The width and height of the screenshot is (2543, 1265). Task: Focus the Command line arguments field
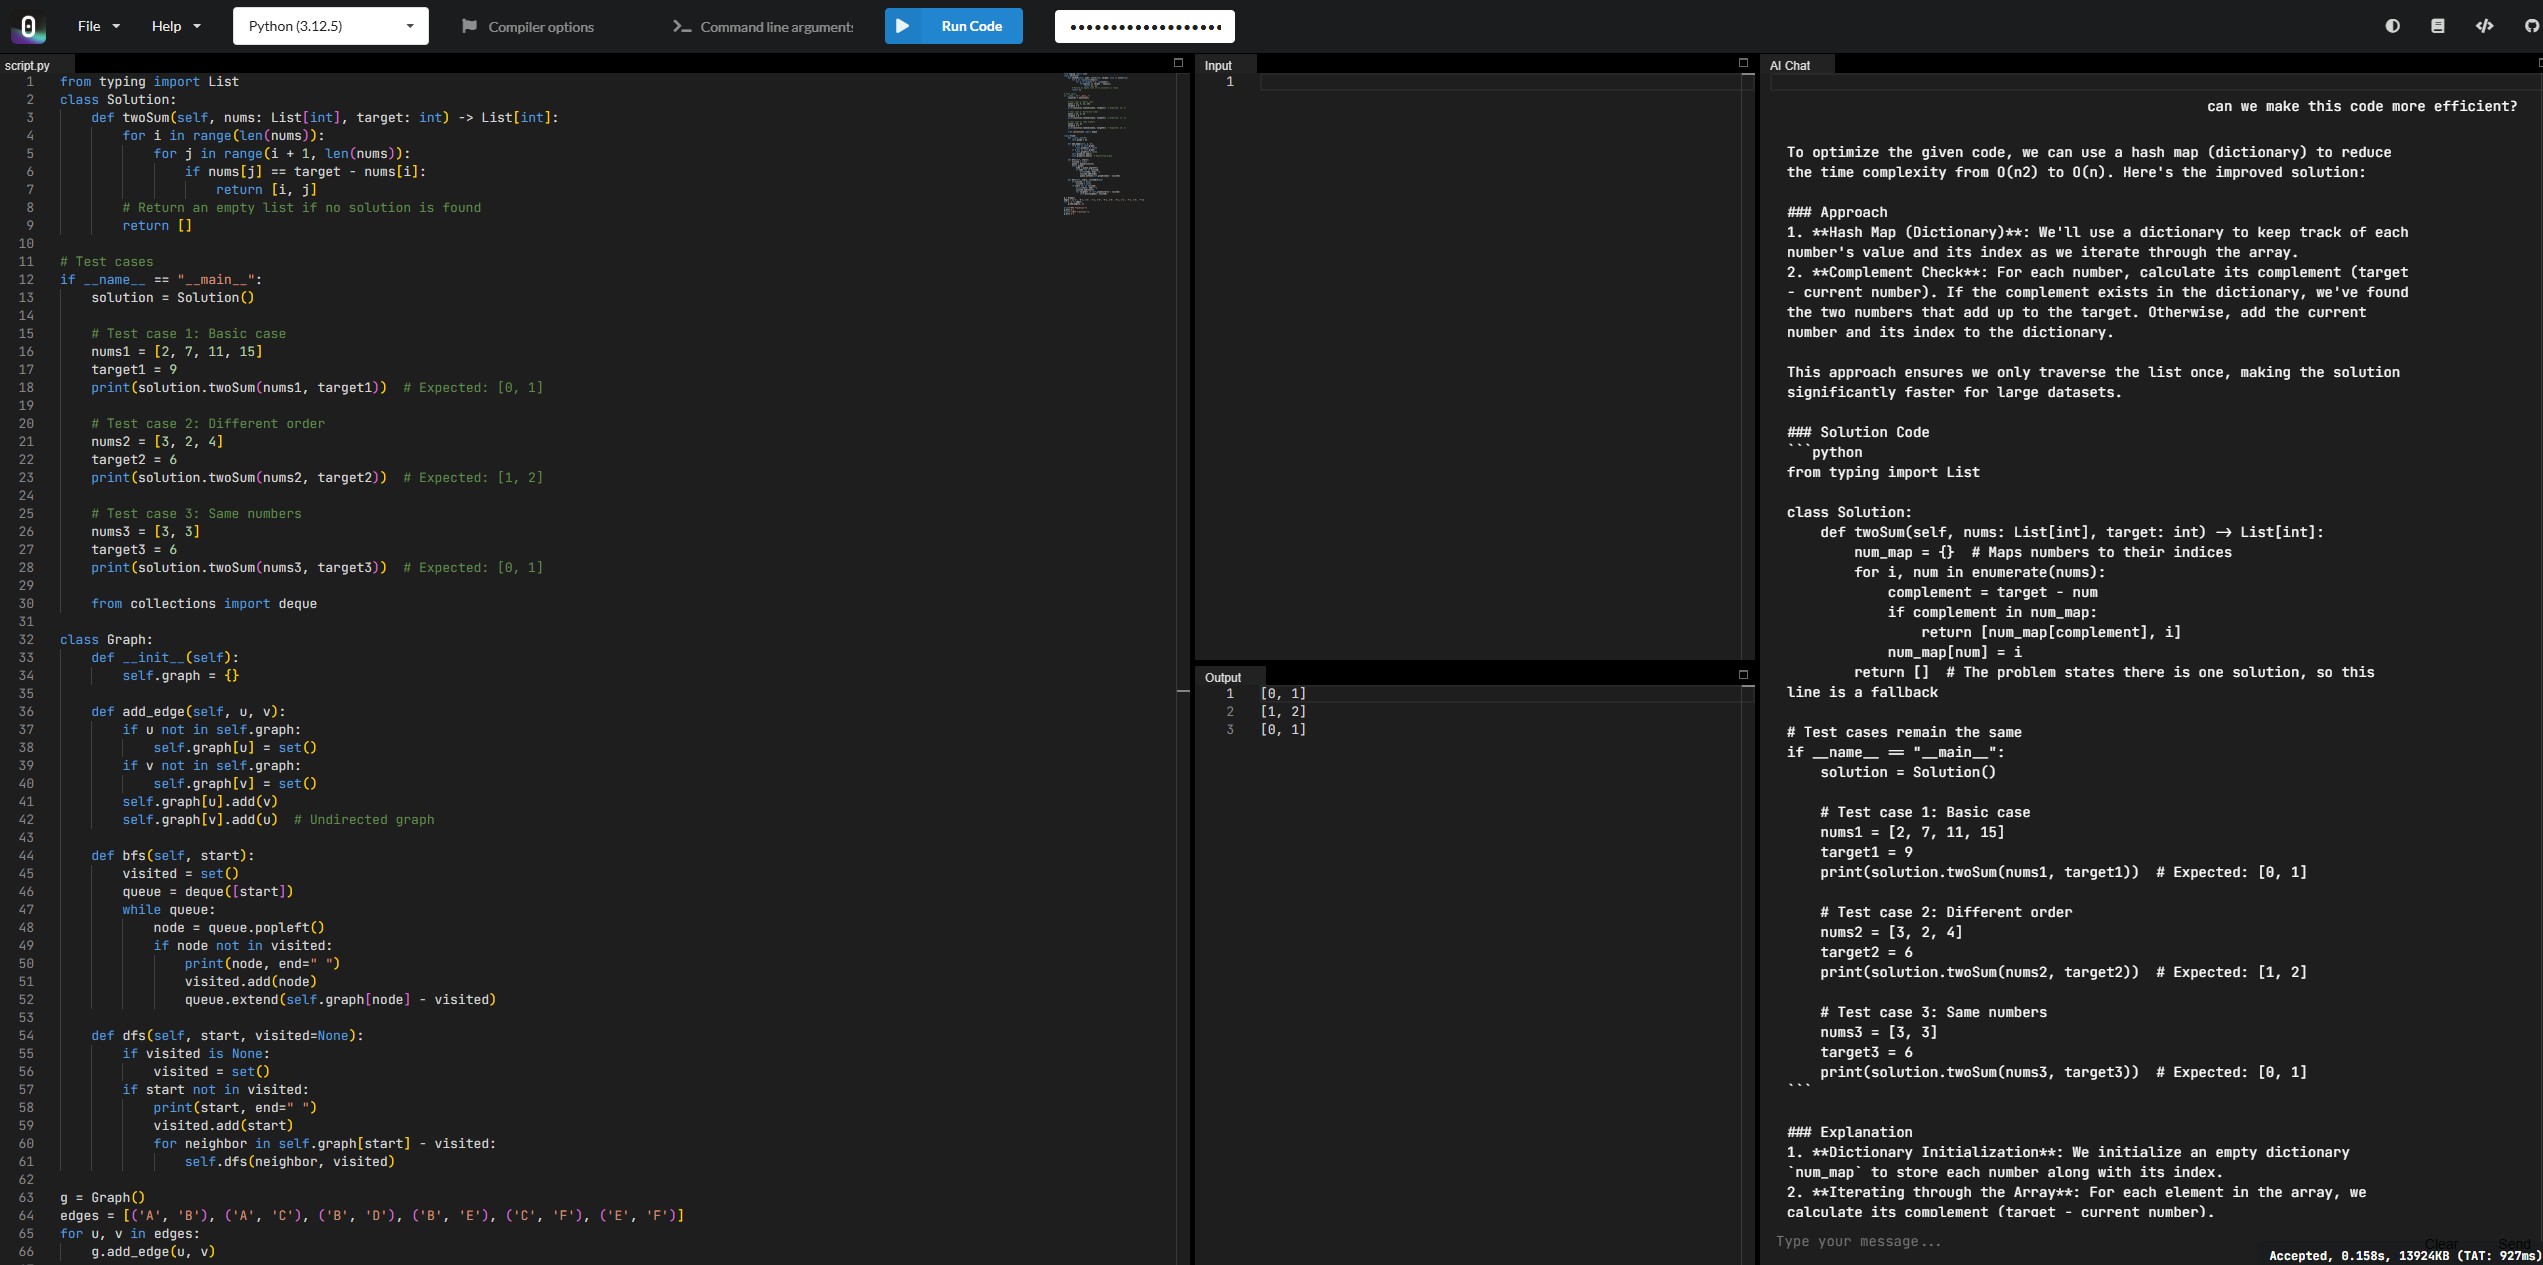click(777, 27)
